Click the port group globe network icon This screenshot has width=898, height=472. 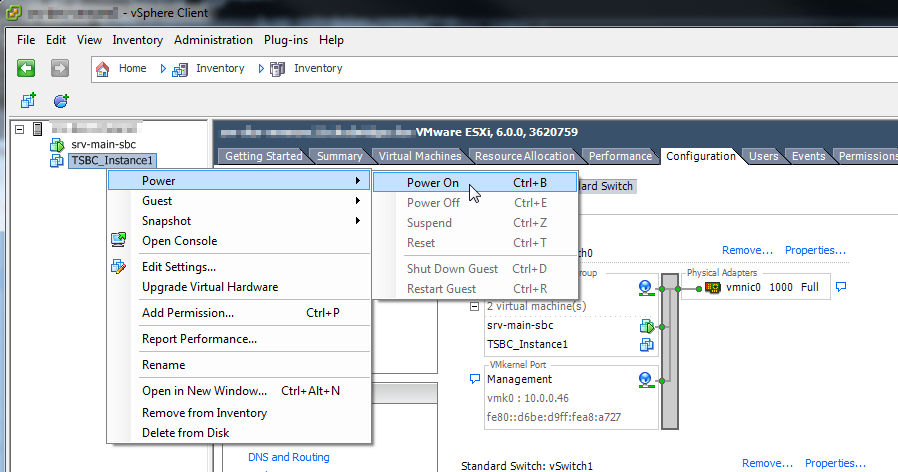[x=645, y=288]
